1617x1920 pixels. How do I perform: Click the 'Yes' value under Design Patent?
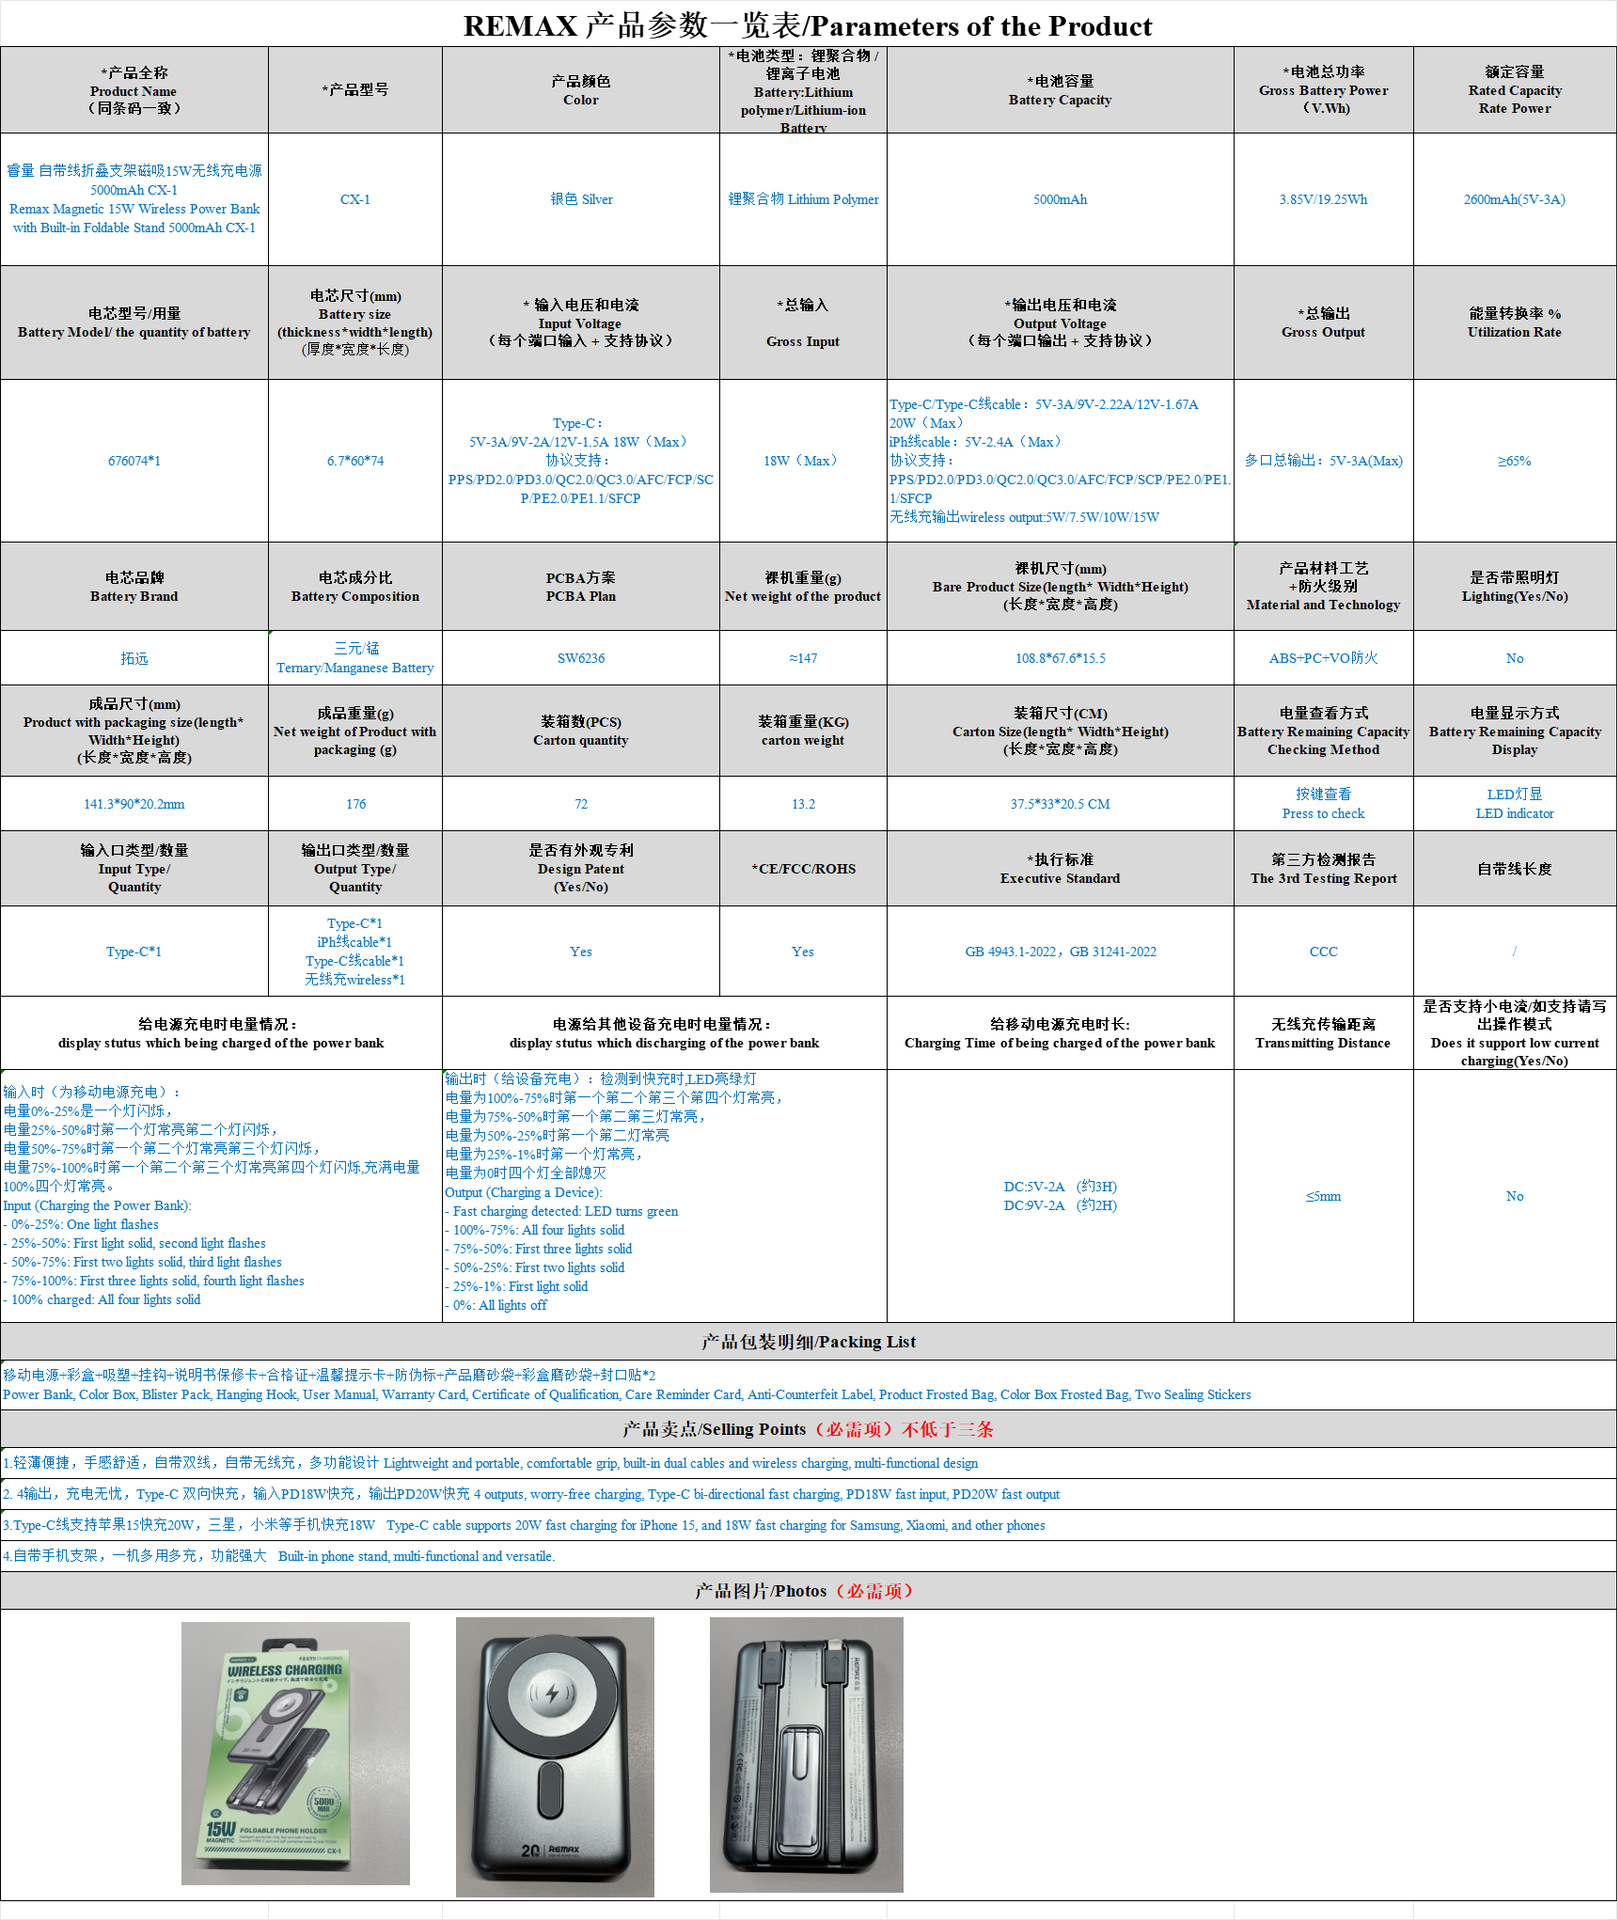coord(581,951)
